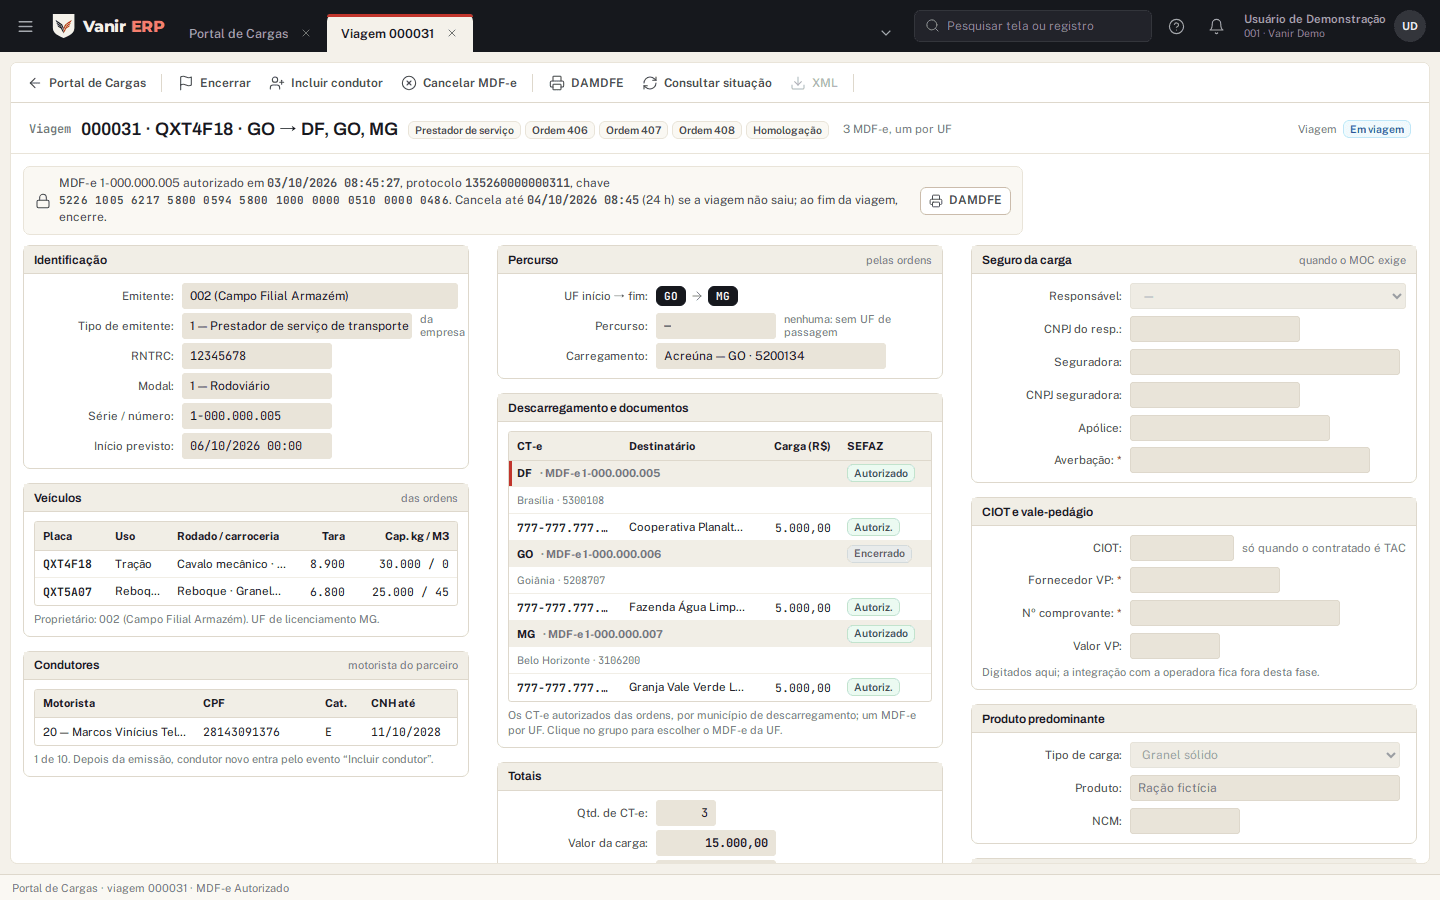
Task: Select the MG MDF-e 1-000.000.007 group row
Action: coord(720,634)
